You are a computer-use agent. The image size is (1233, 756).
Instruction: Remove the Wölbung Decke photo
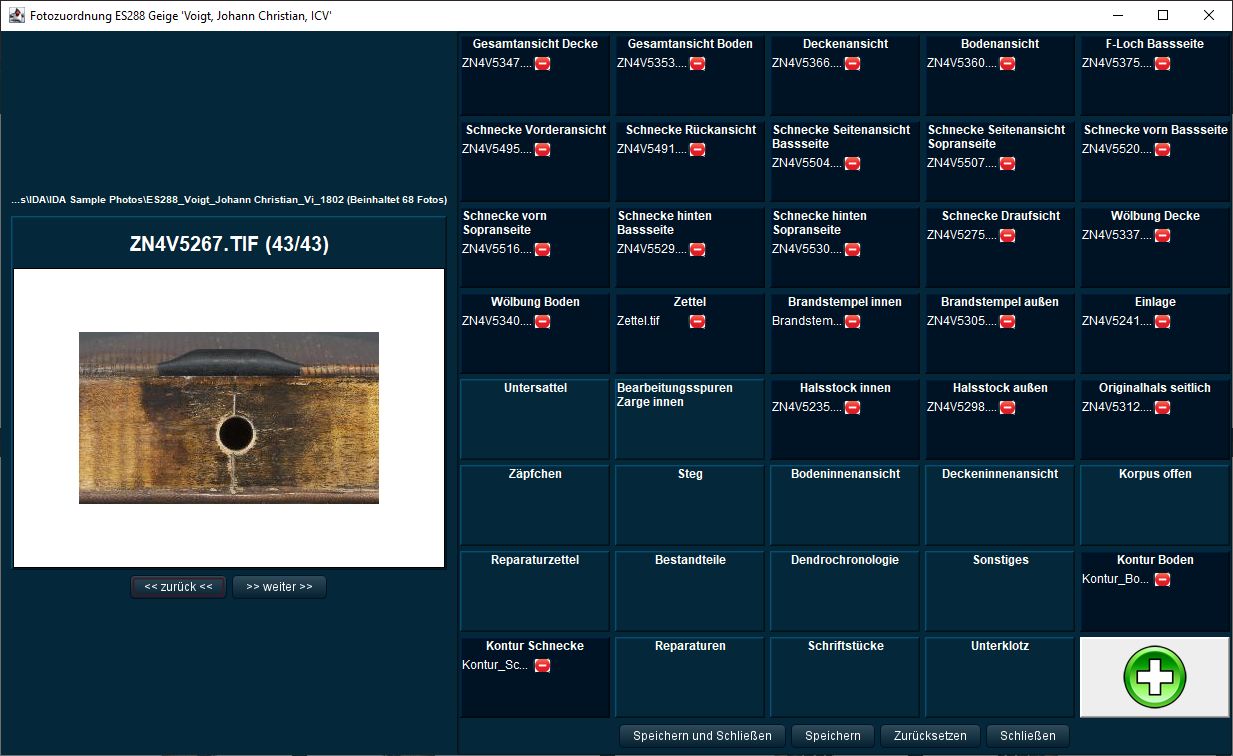click(1162, 236)
